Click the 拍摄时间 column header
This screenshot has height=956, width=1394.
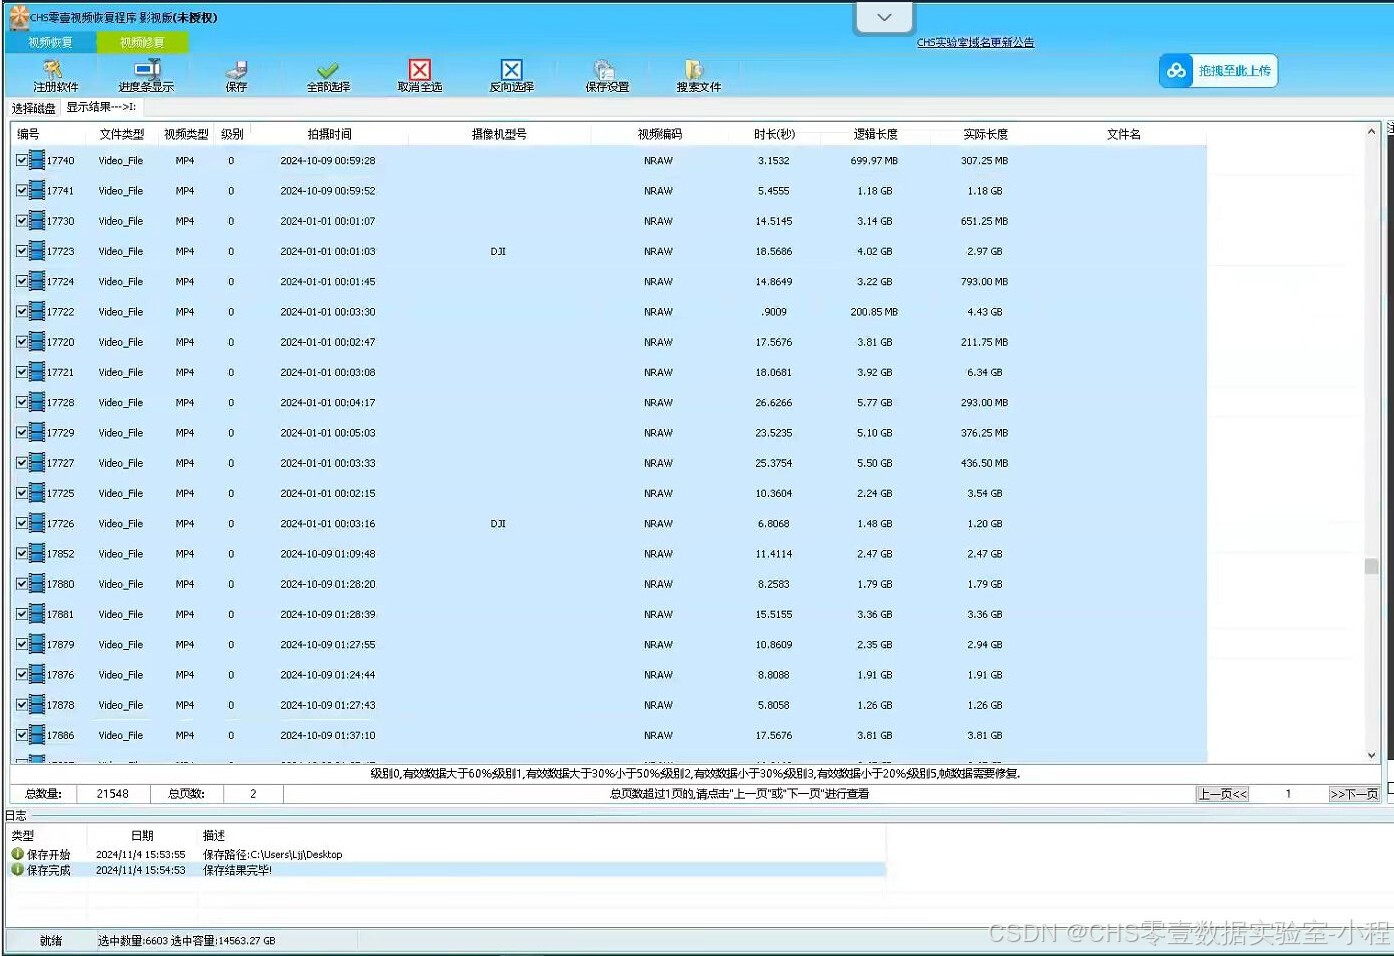pos(329,134)
